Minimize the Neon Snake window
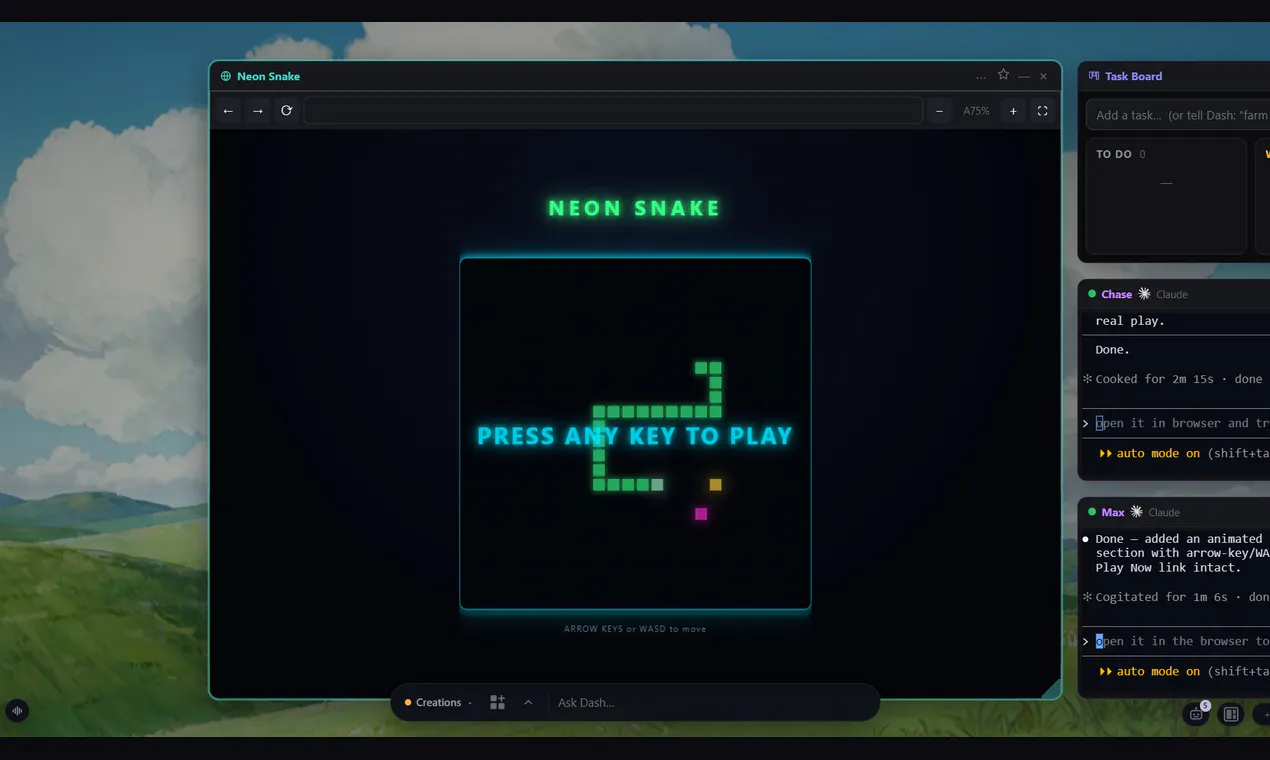This screenshot has height=760, width=1270. 1024,77
